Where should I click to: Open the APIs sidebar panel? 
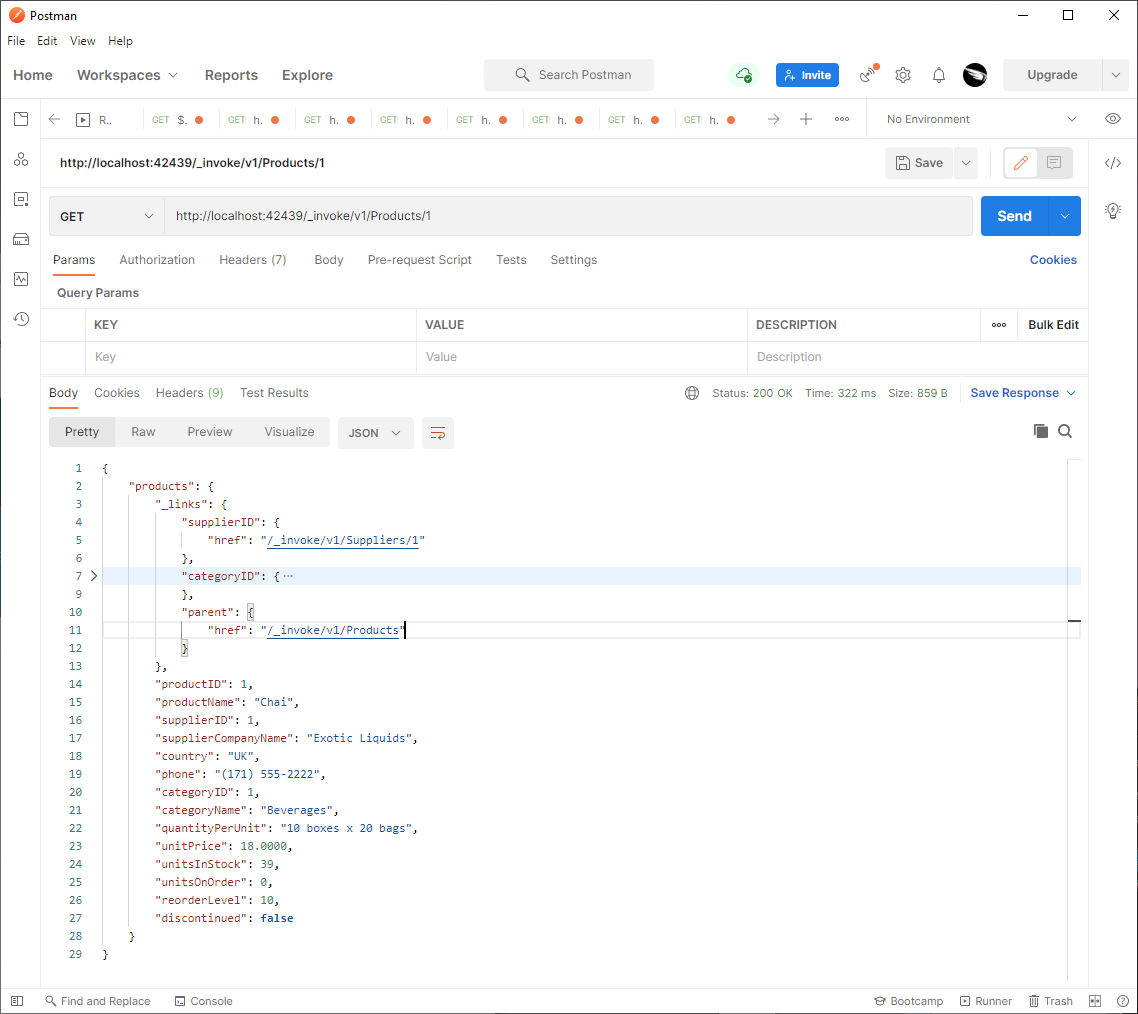(21, 158)
